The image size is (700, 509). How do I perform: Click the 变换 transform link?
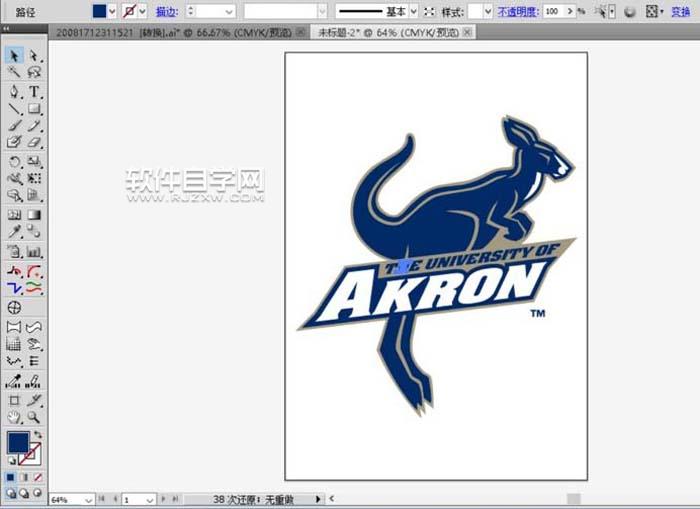[x=680, y=11]
